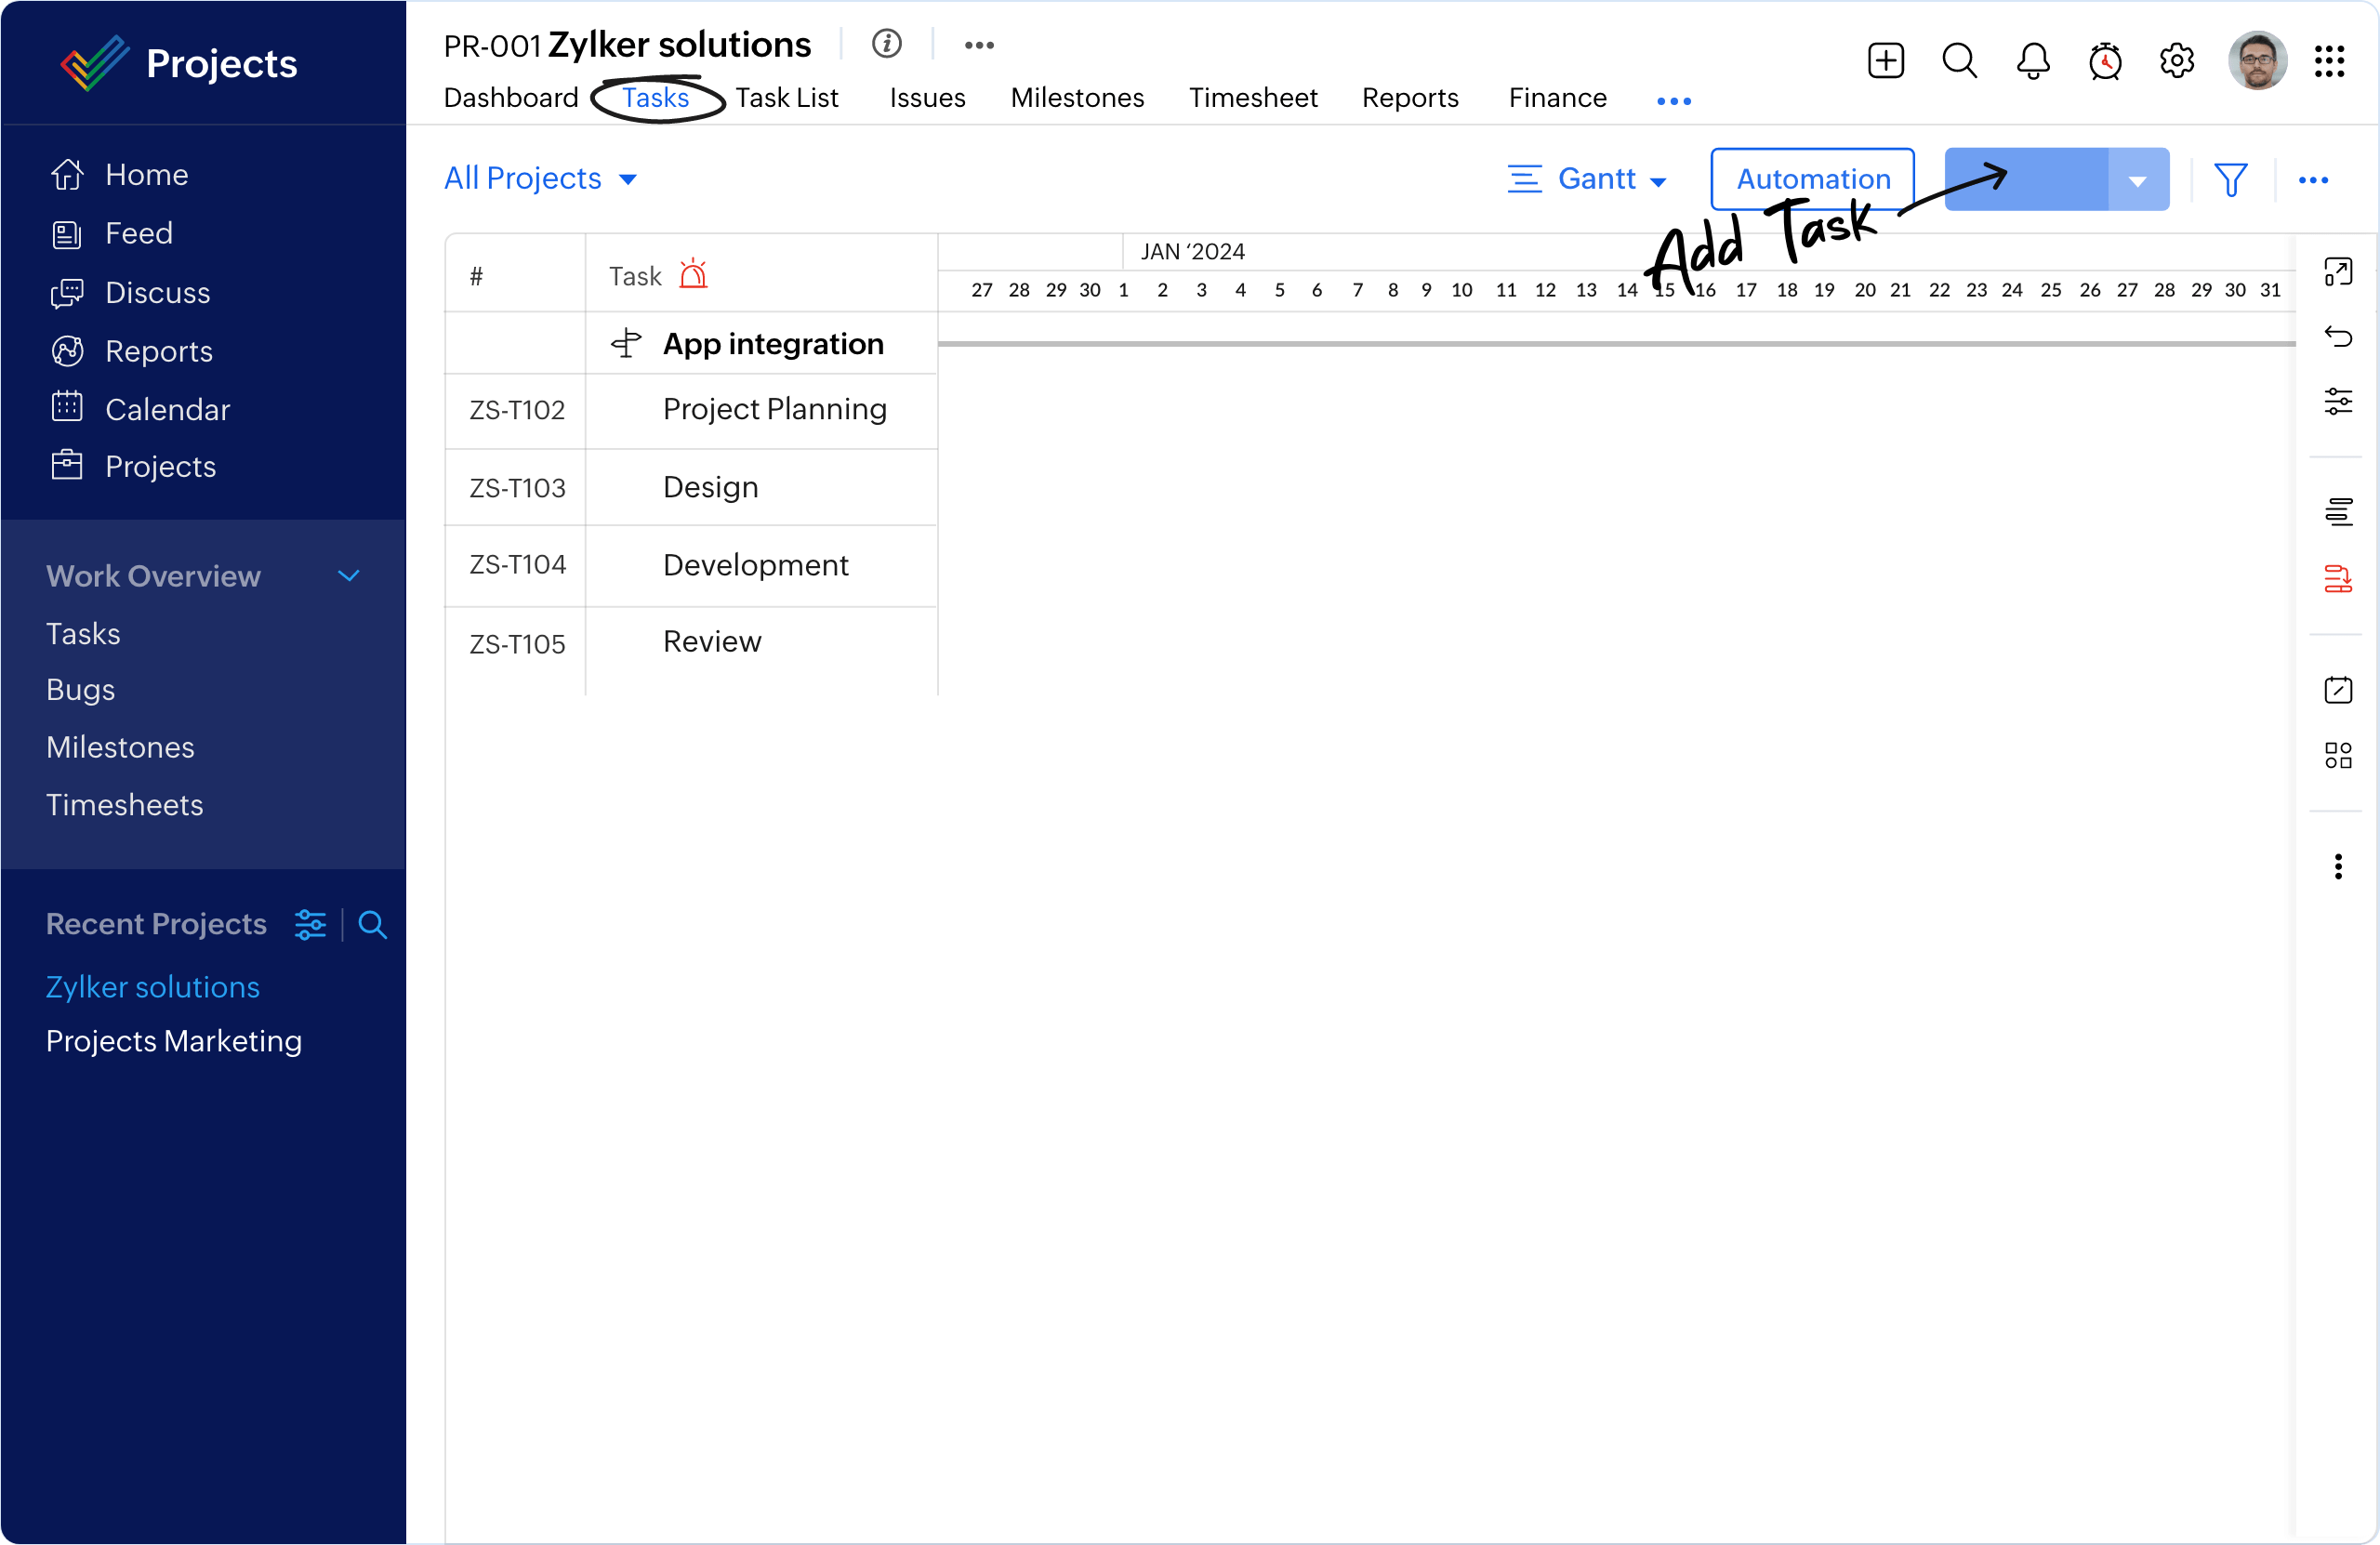
Task: Click the settings gear icon
Action: click(x=2177, y=62)
